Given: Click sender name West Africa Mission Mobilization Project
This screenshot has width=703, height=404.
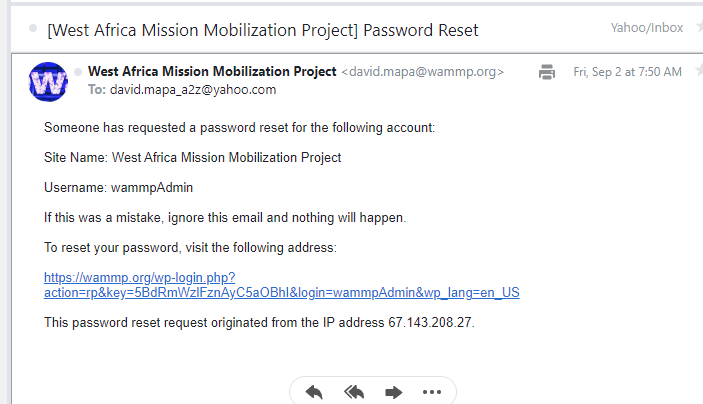Looking at the screenshot, I should pos(212,72).
